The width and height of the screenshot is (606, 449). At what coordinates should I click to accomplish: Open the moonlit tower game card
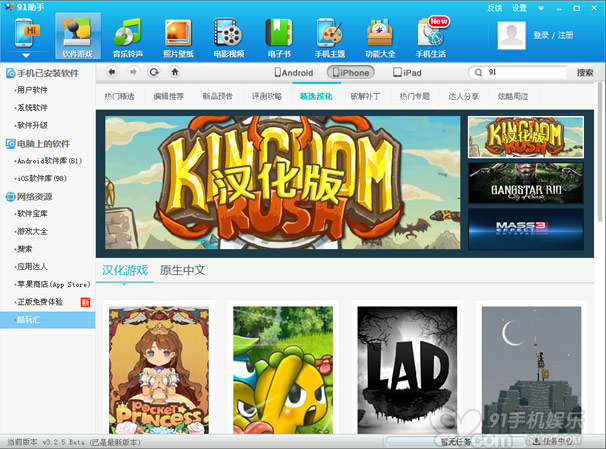[x=531, y=370]
